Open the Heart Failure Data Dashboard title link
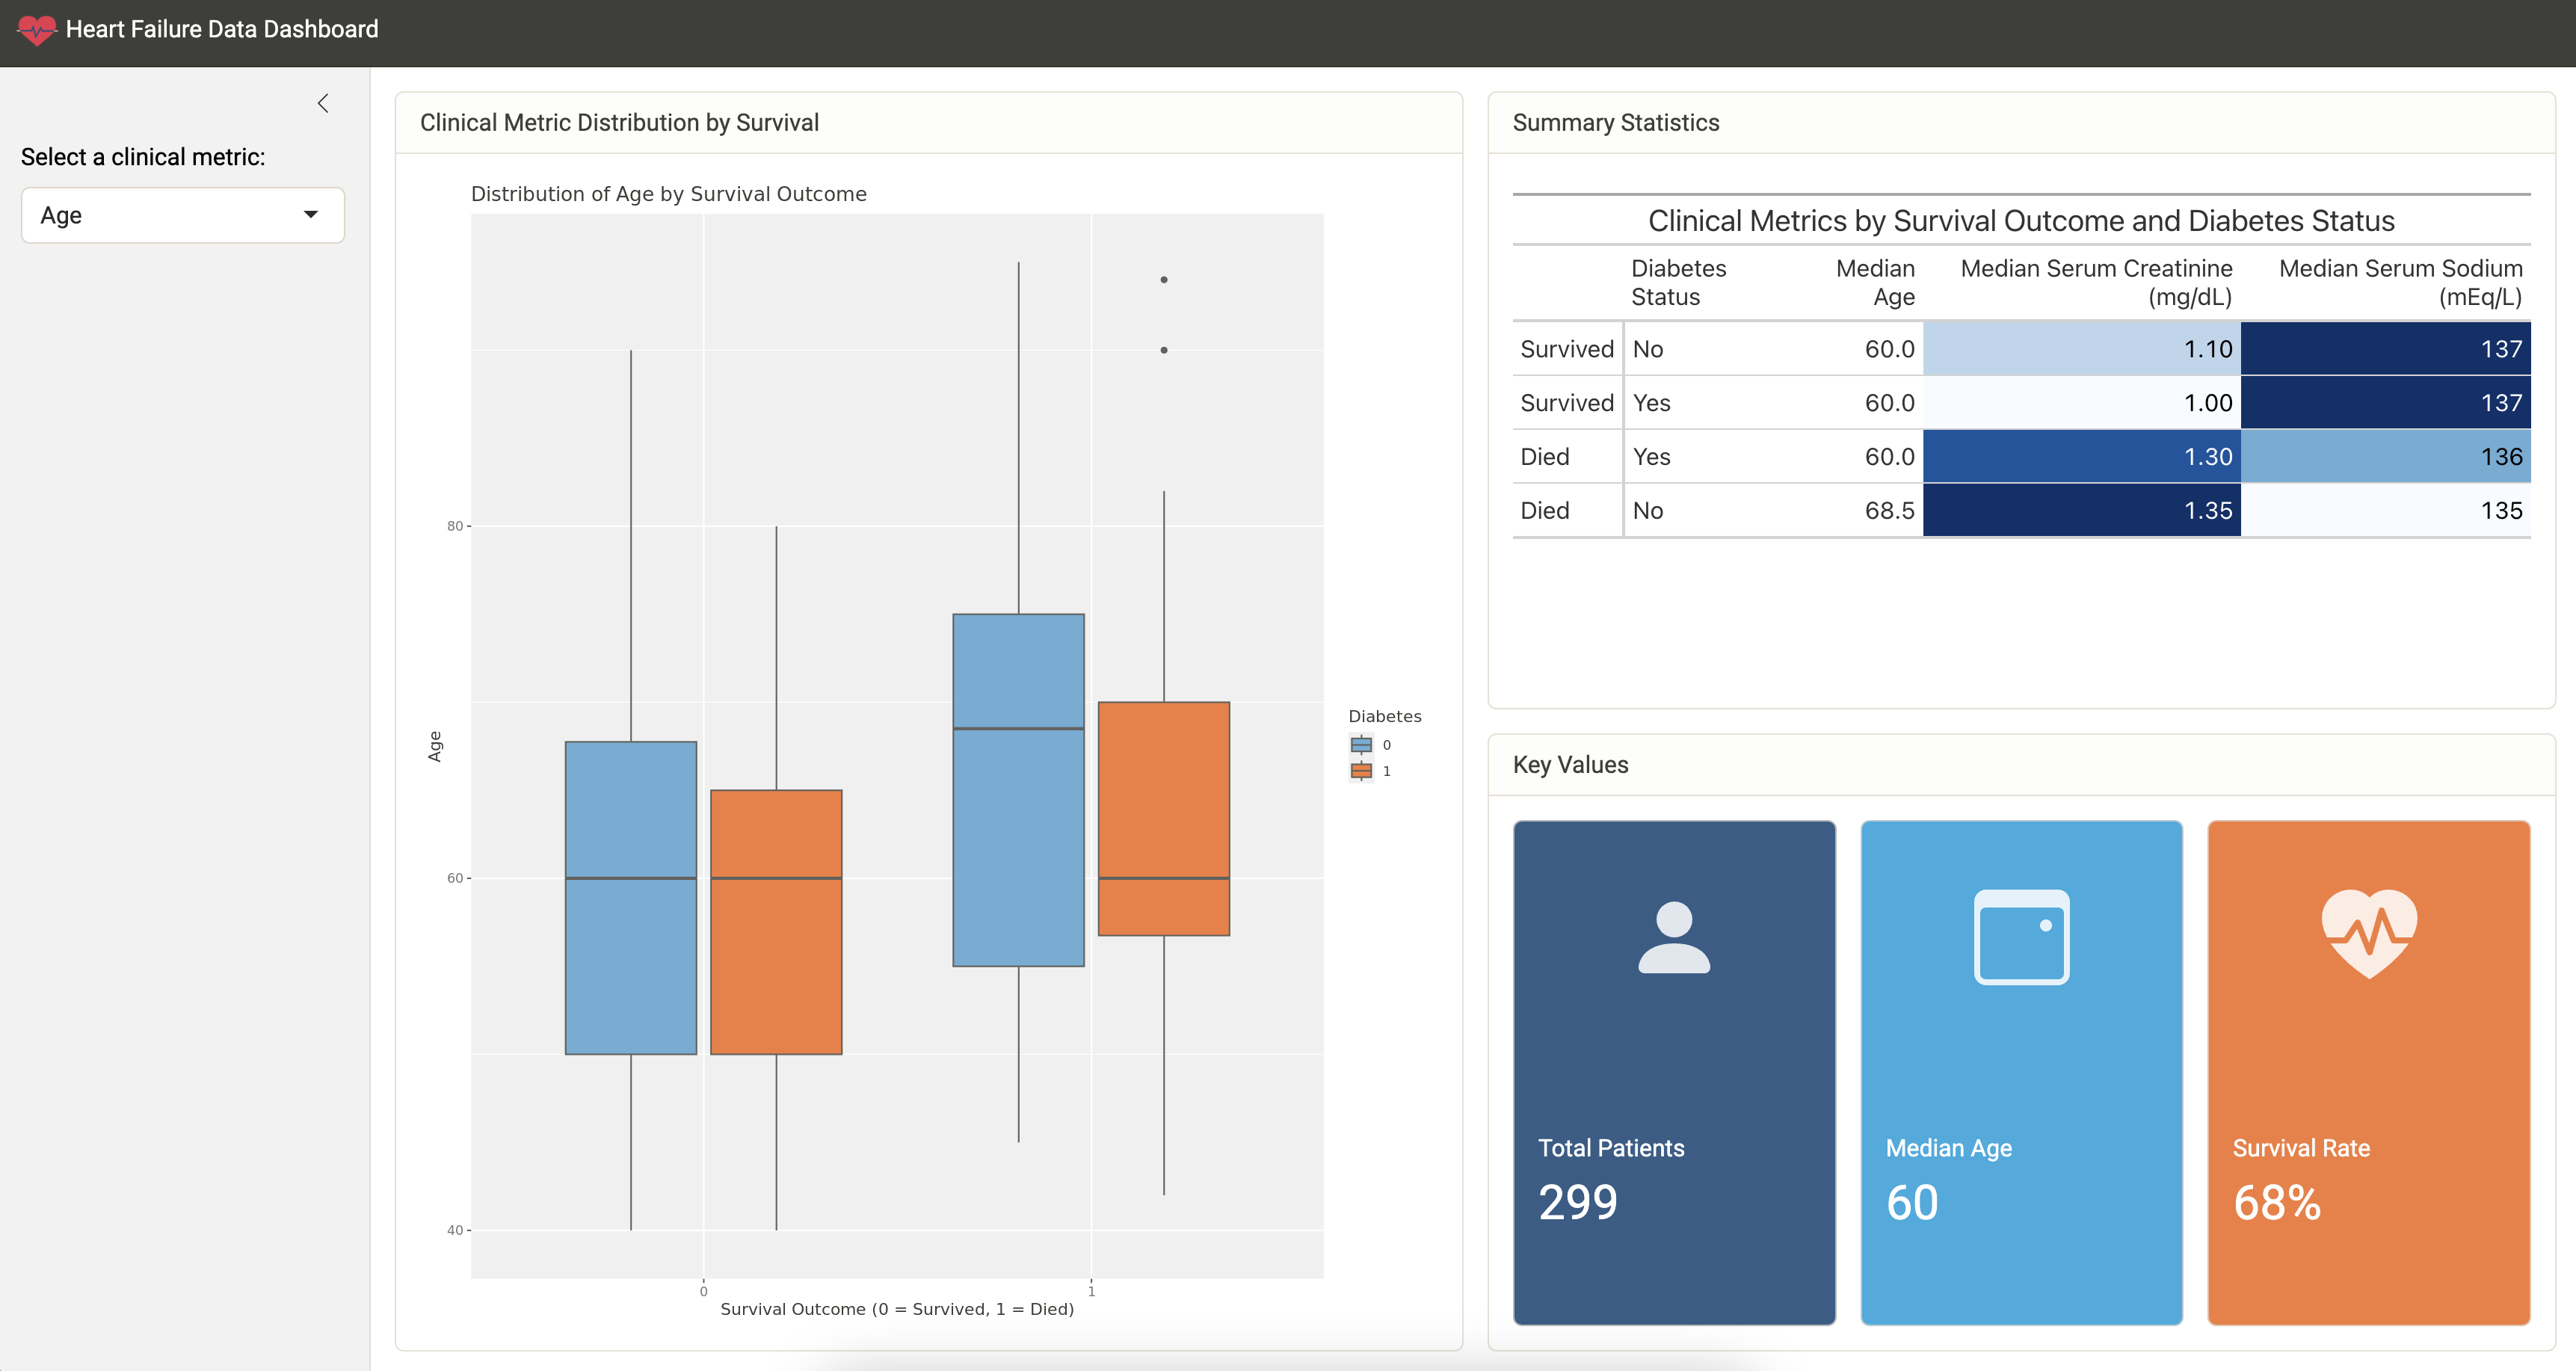Image resolution: width=2576 pixels, height=1371 pixels. click(x=222, y=29)
